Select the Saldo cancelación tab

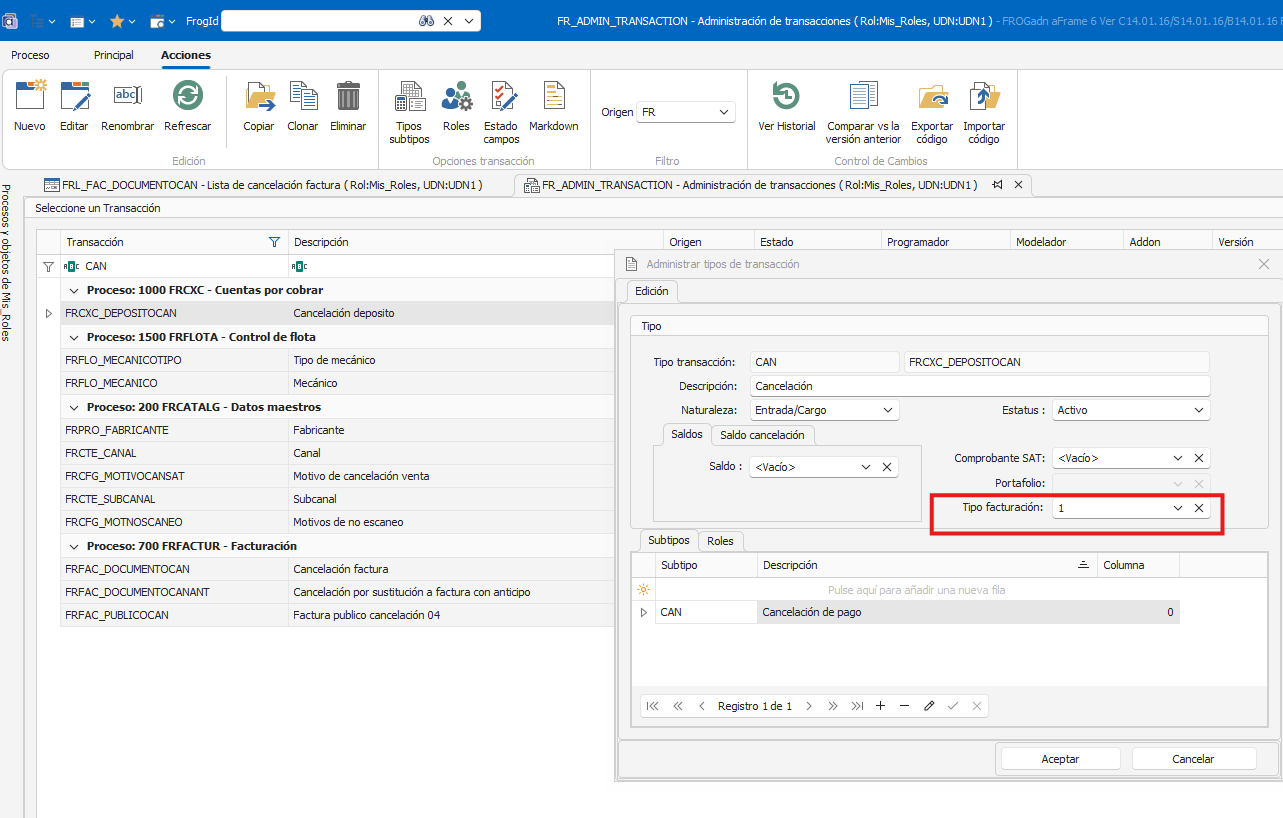click(762, 435)
